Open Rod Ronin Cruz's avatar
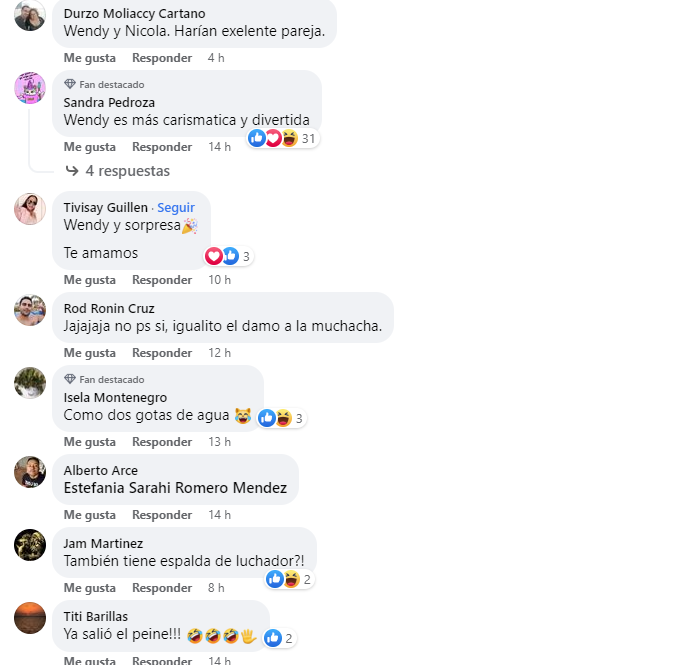This screenshot has height=665, width=690. (x=30, y=310)
